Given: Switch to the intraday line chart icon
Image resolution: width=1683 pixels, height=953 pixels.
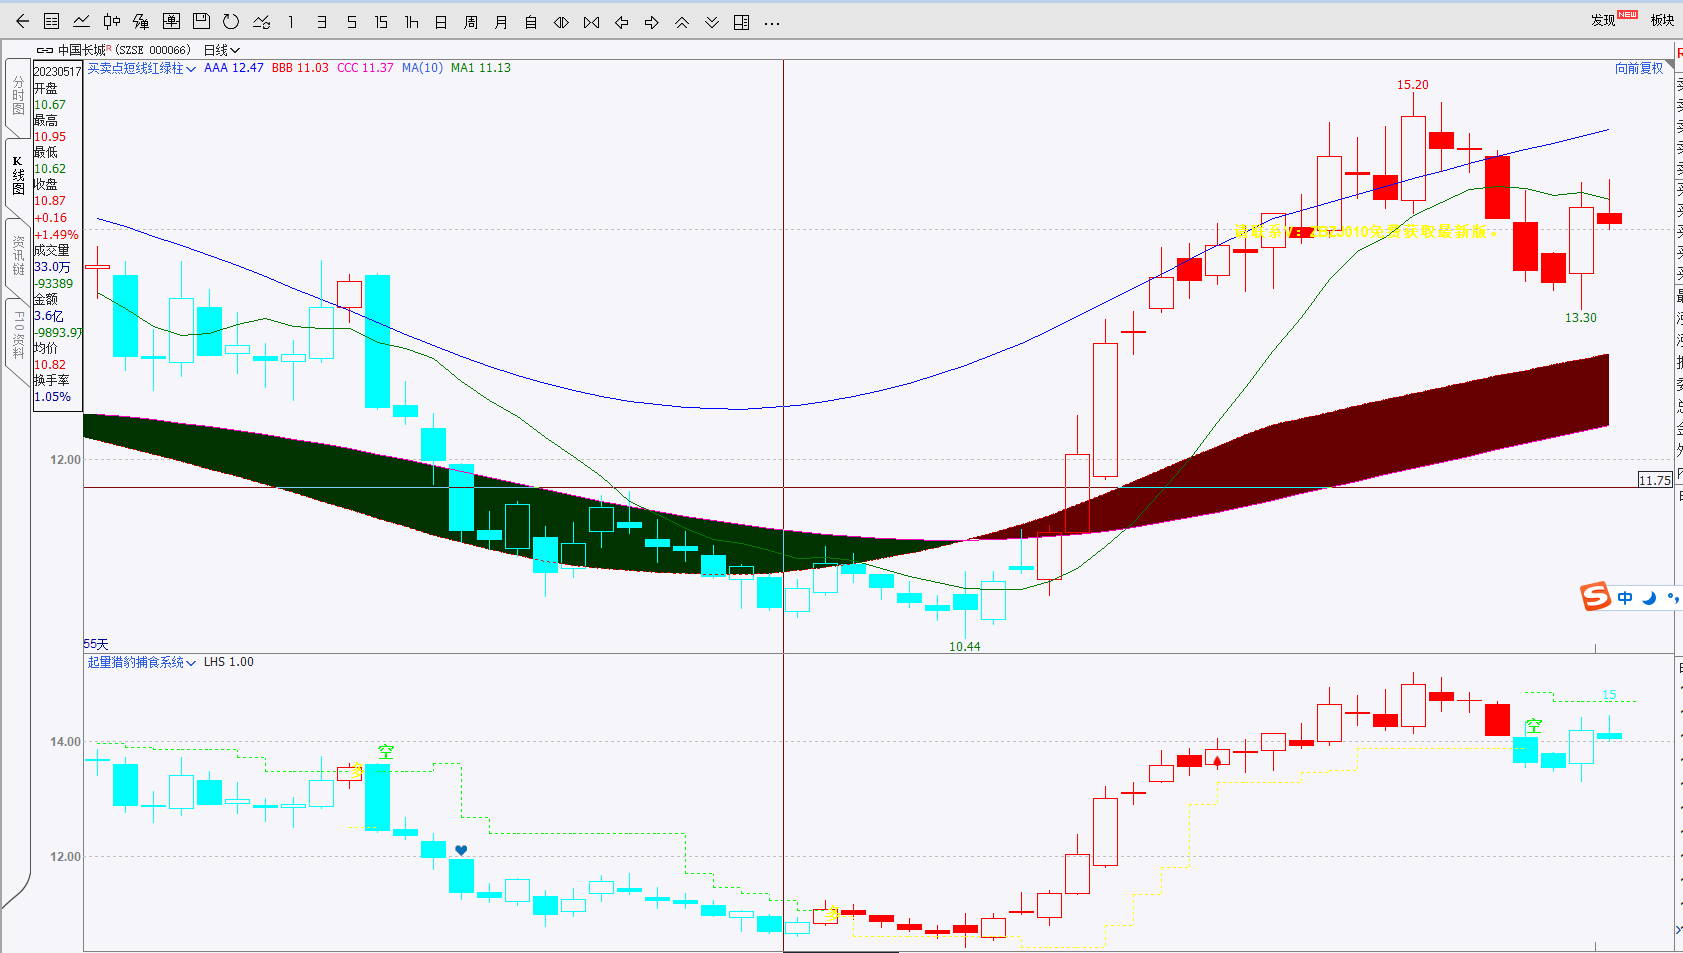Looking at the screenshot, I should pyautogui.click(x=82, y=21).
